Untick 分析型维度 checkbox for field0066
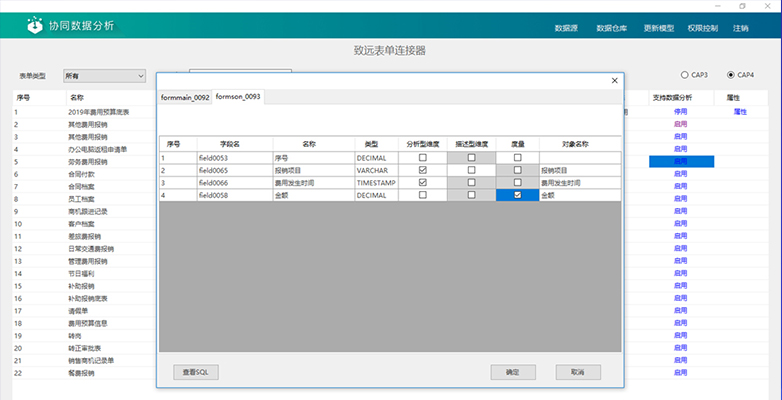782x400 pixels. (423, 183)
